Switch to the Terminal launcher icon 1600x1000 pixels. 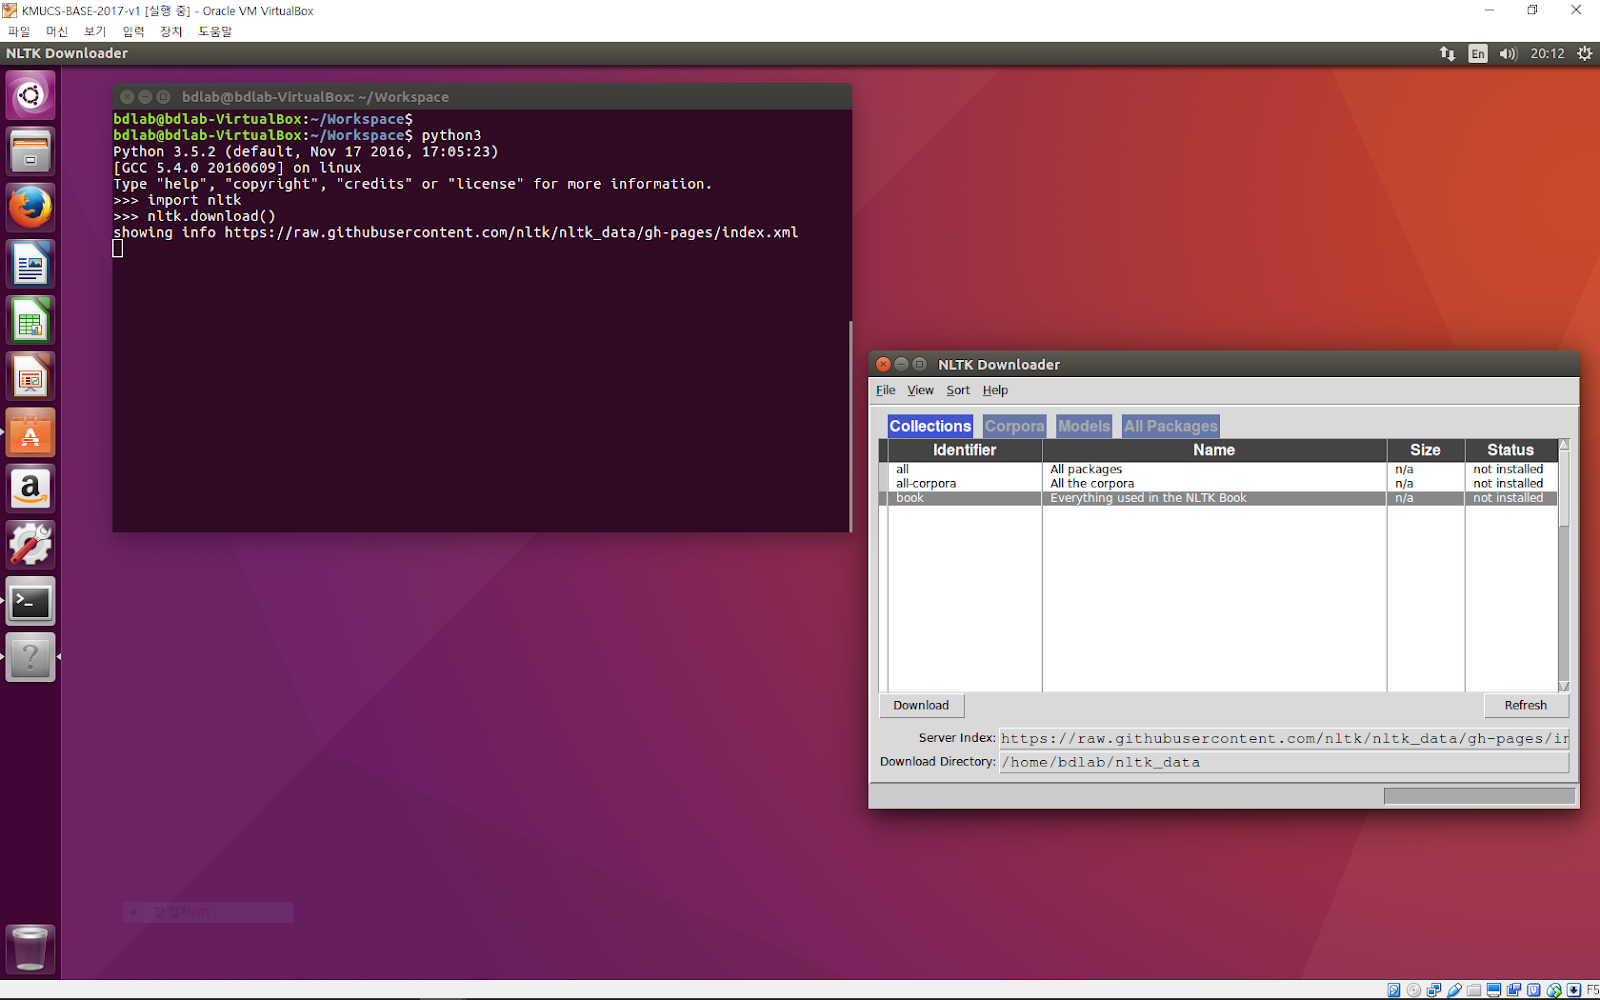30,601
